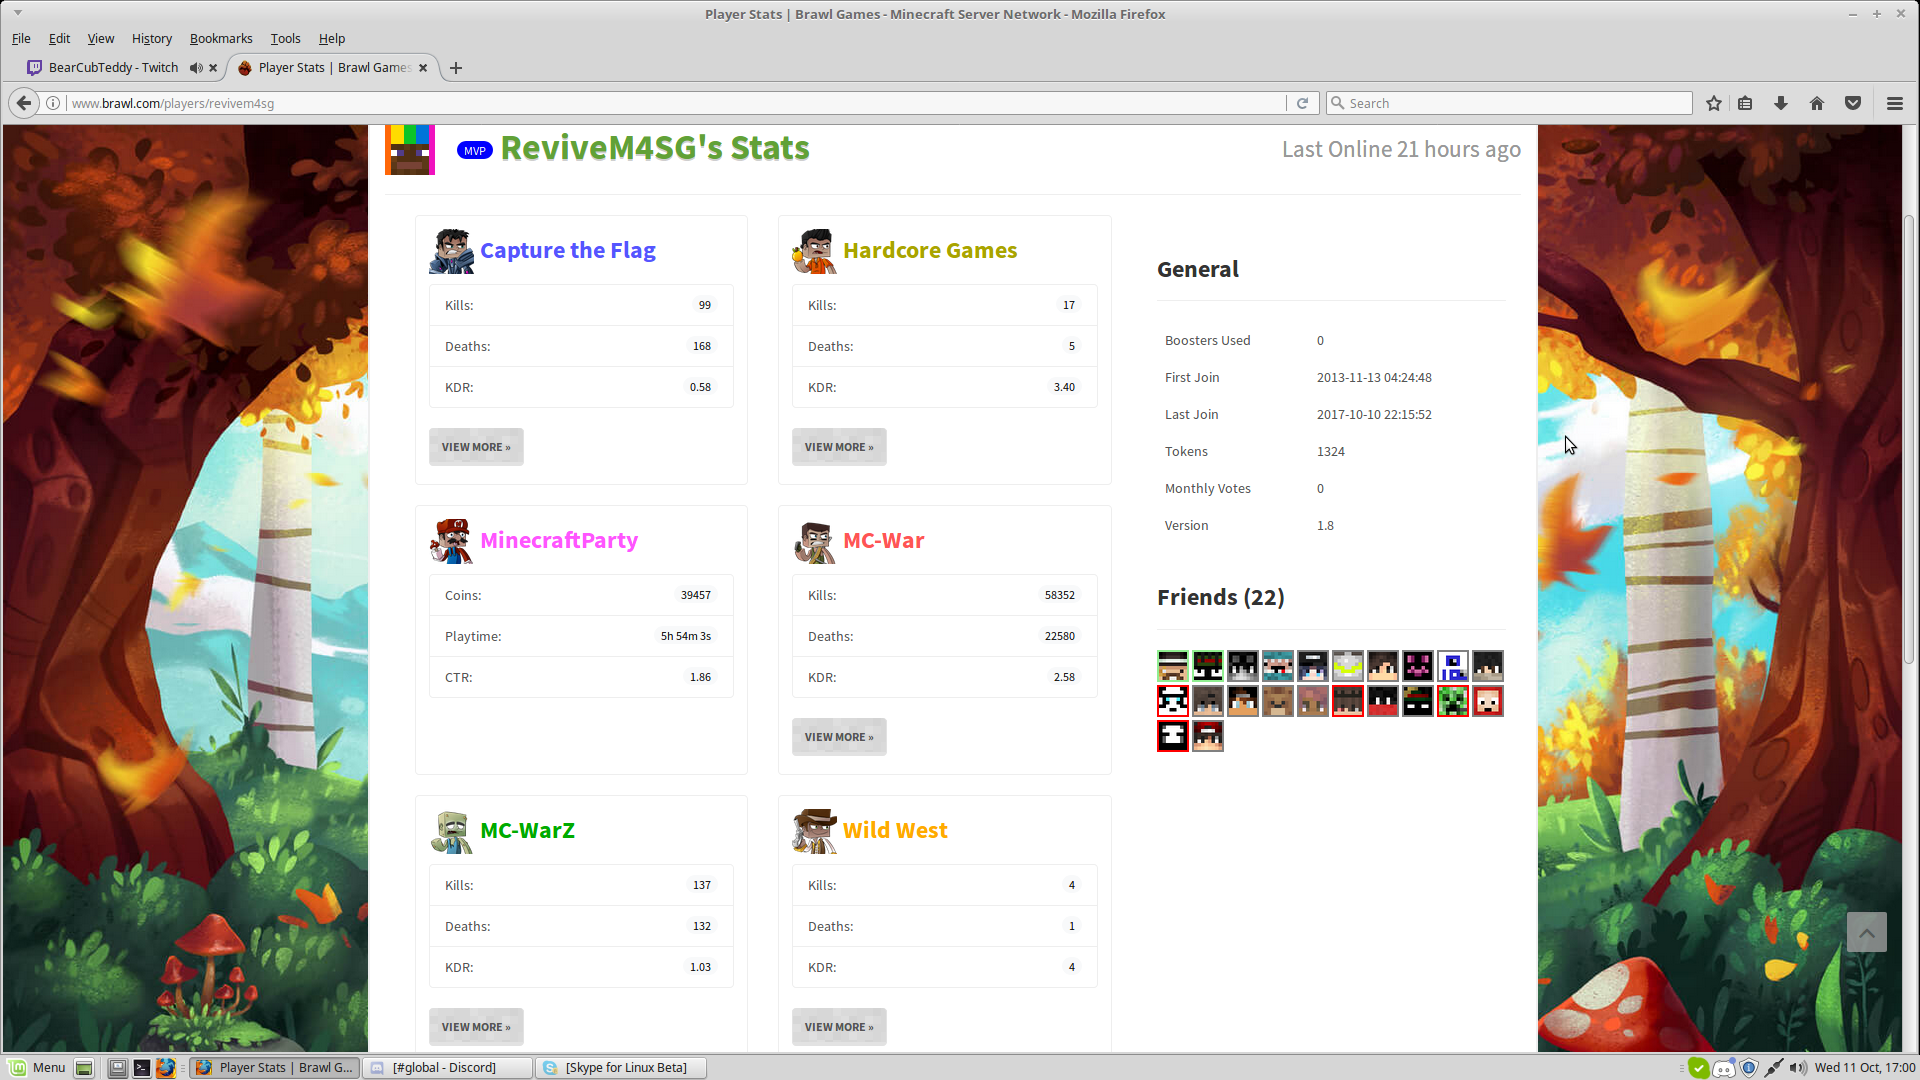Mute the BearCubTeddy Twitch tab audio
The image size is (1920, 1080).
[196, 68]
